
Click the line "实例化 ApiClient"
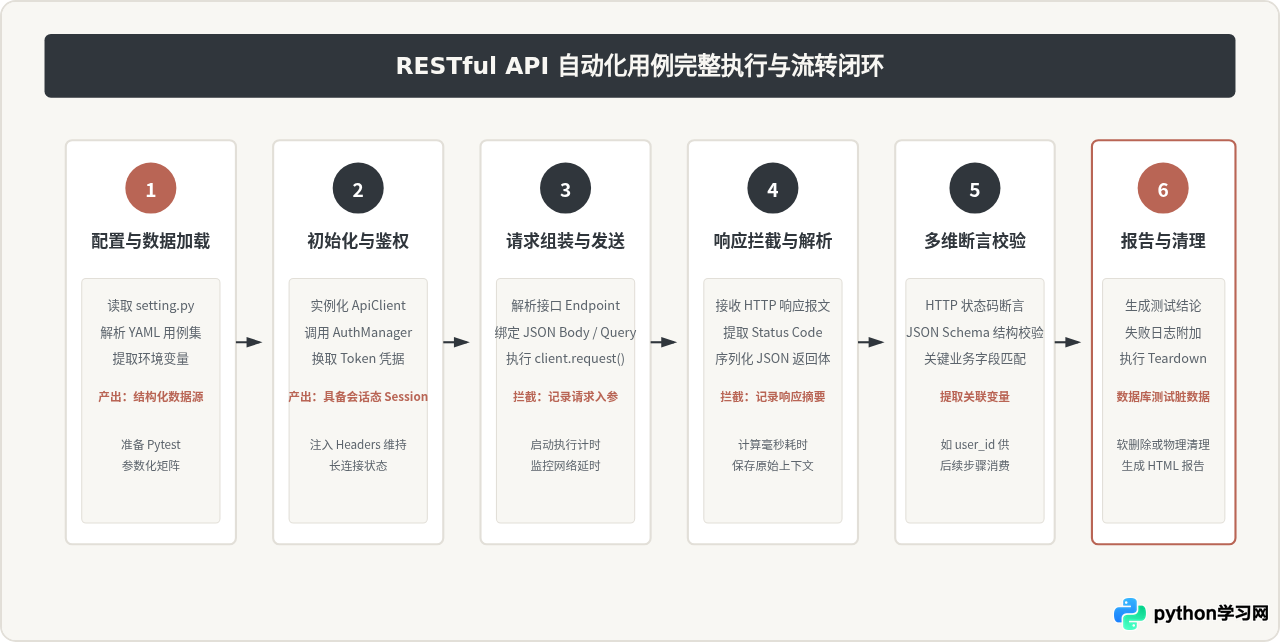tap(358, 306)
